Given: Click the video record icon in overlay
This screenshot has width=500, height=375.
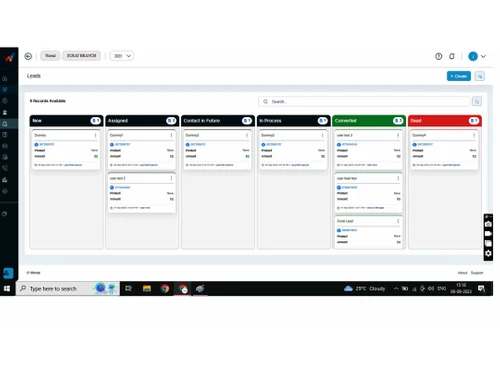Looking at the screenshot, I should pyautogui.click(x=488, y=234).
